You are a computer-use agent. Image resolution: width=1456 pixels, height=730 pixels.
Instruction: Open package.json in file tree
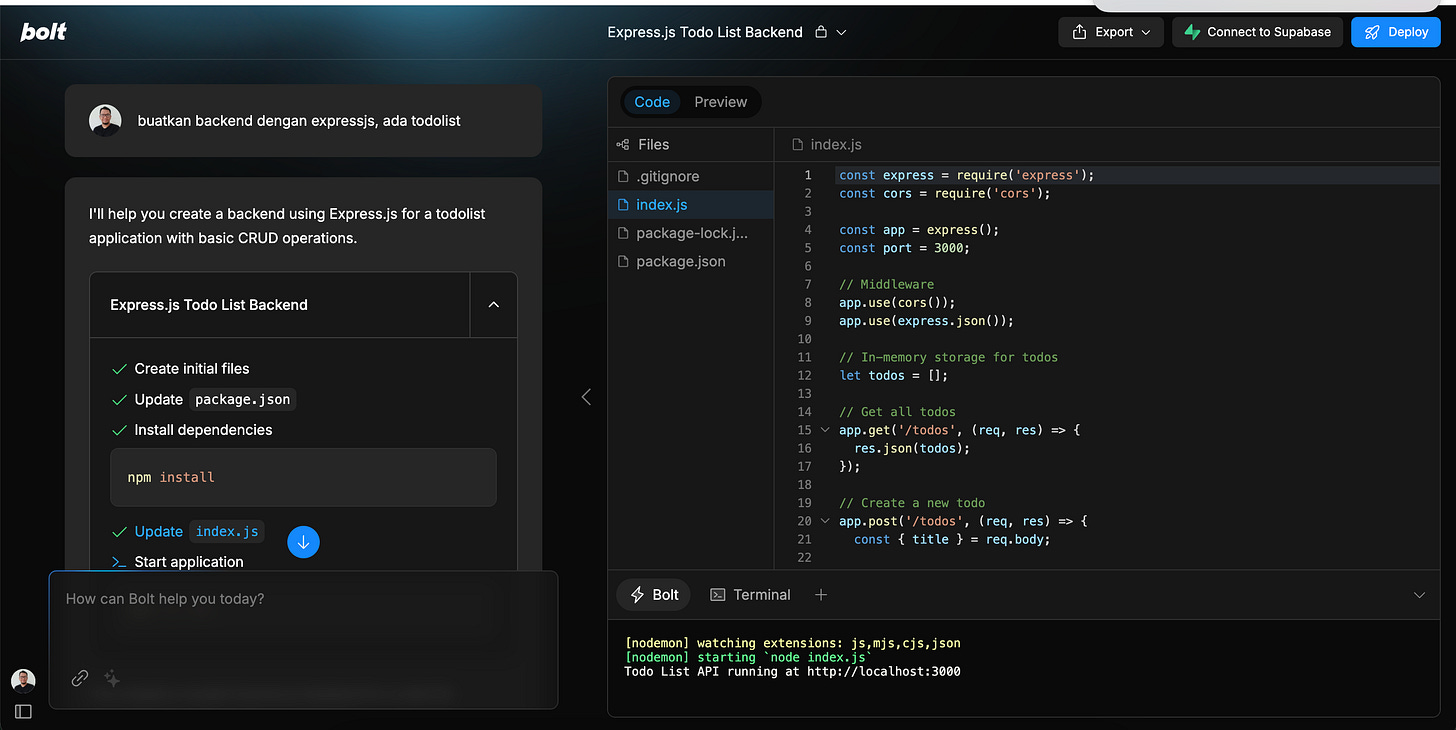[x=691, y=261]
